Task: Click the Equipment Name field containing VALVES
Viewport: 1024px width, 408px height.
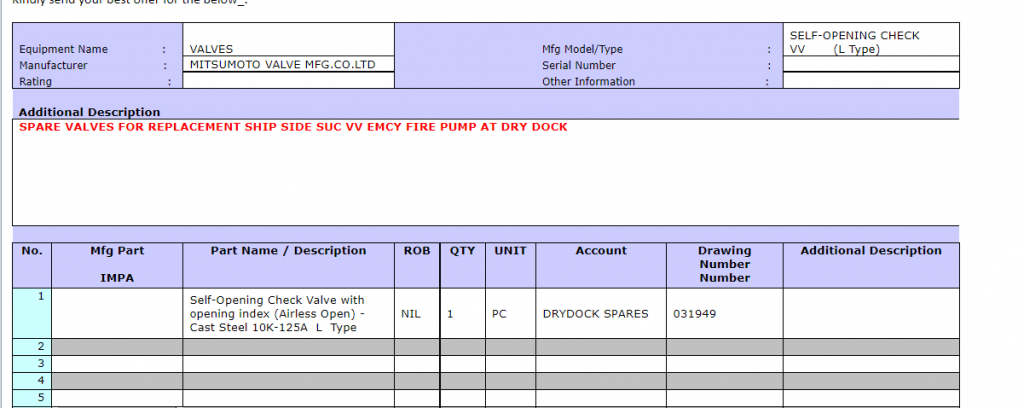Action: (x=288, y=49)
